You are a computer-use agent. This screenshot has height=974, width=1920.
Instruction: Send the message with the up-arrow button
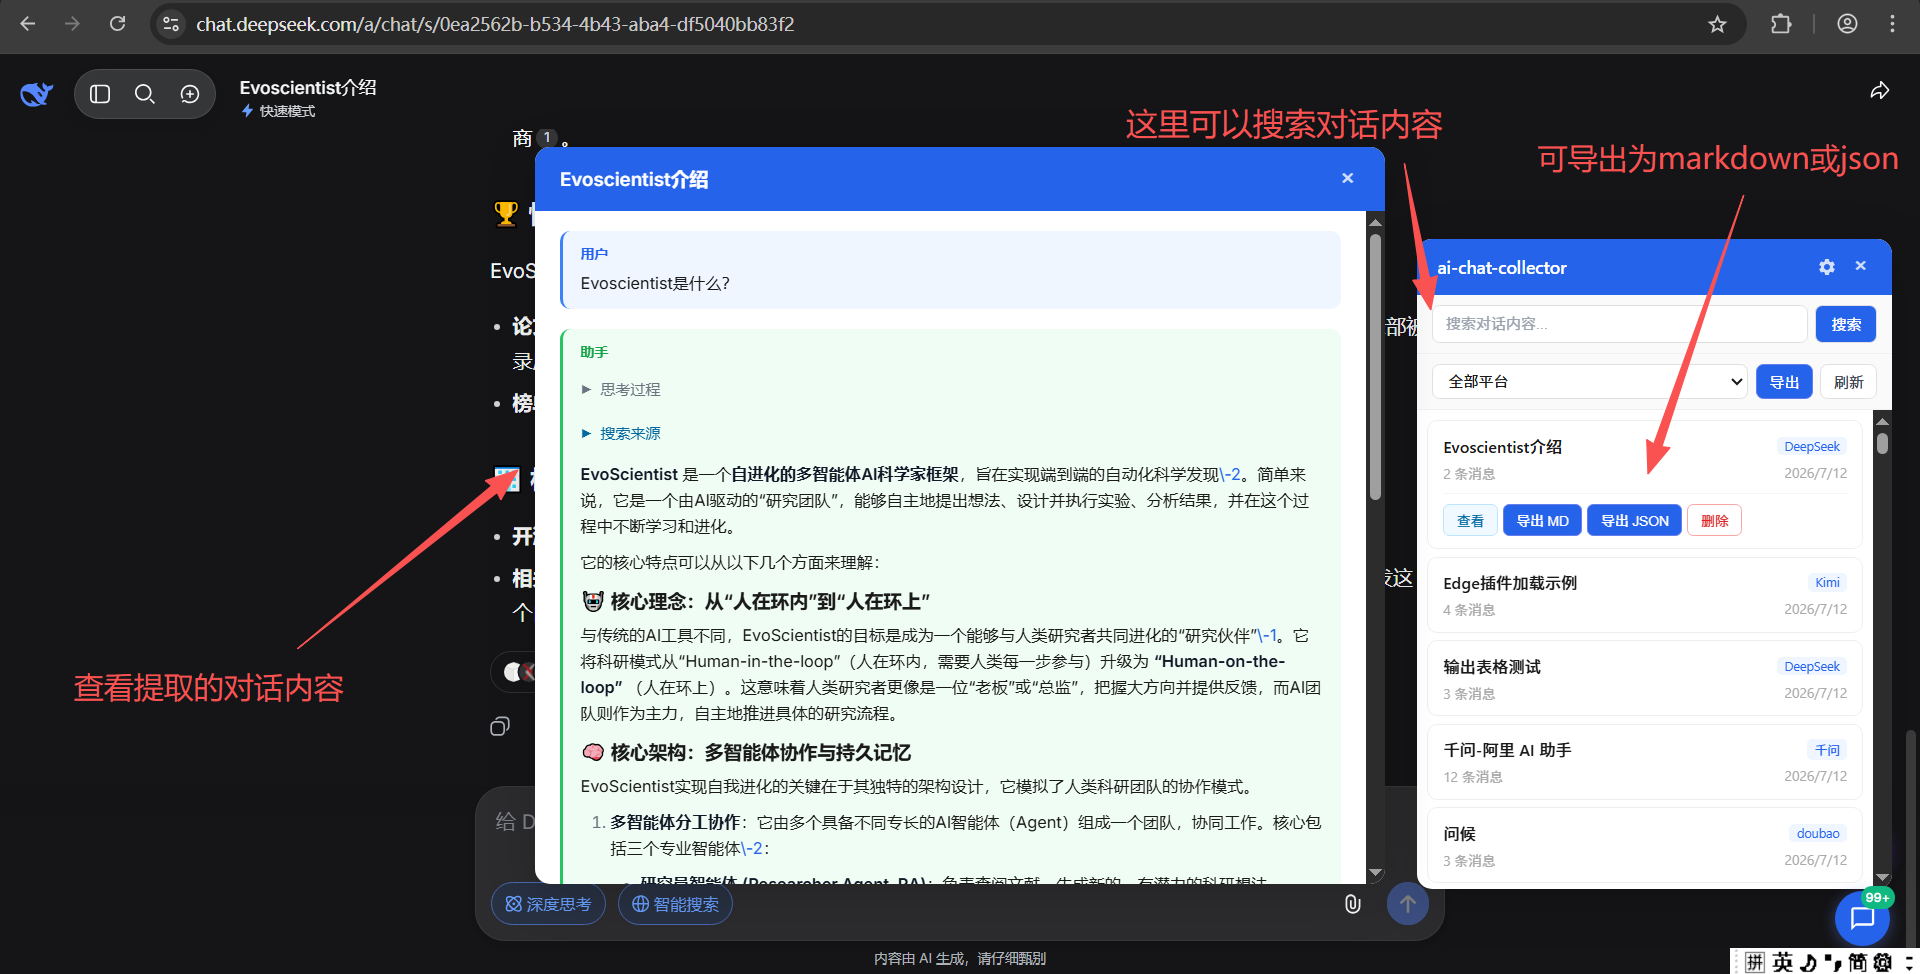coord(1408,904)
